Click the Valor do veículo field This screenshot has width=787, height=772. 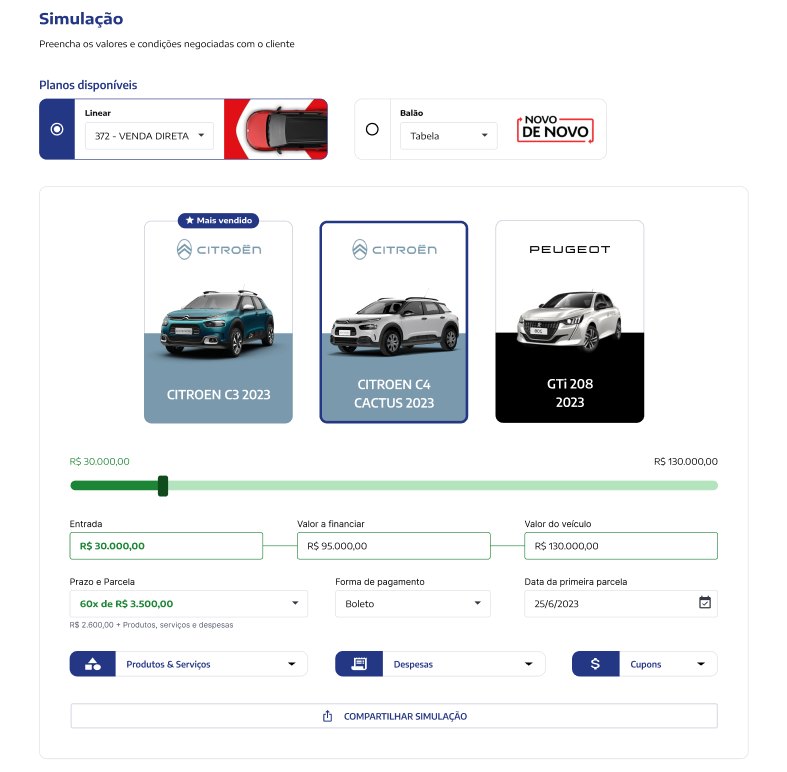point(621,546)
